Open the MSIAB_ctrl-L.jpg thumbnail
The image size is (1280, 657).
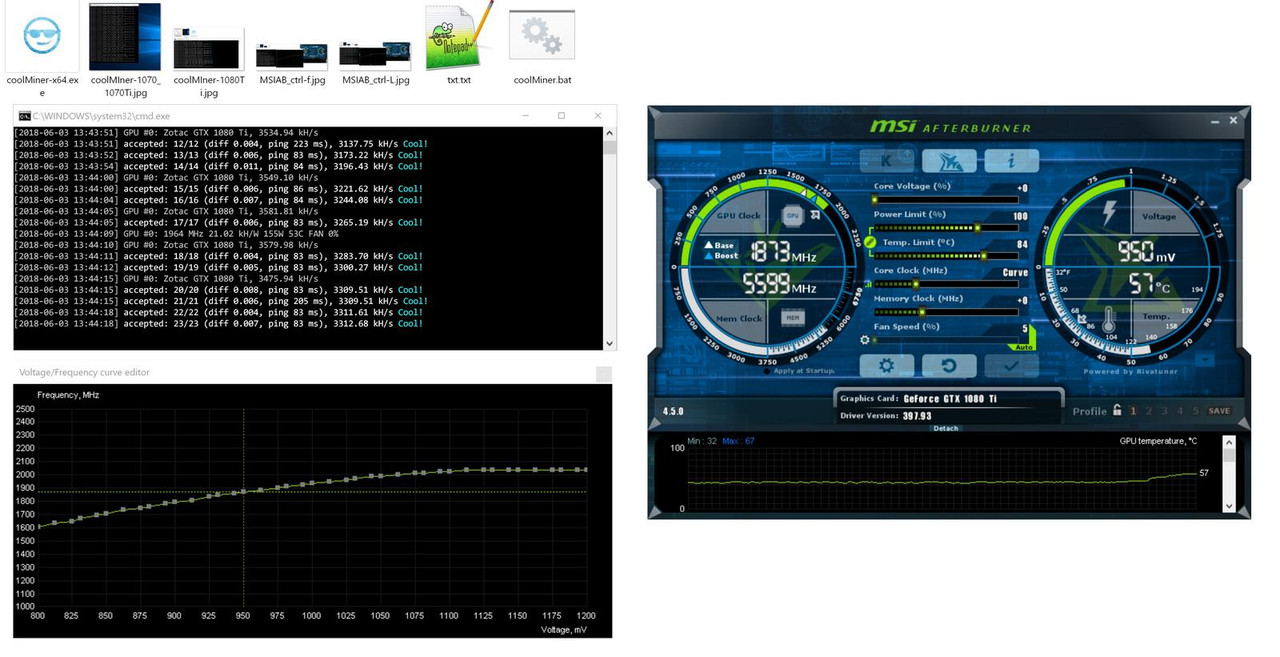(x=375, y=57)
